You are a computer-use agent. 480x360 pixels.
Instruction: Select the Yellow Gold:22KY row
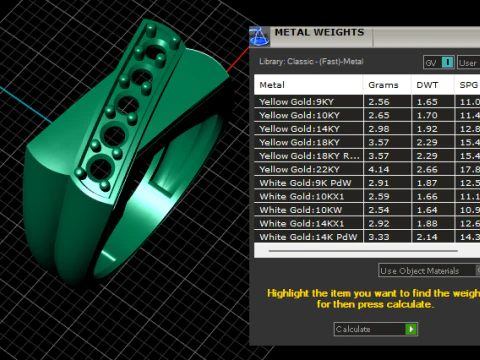(367, 169)
